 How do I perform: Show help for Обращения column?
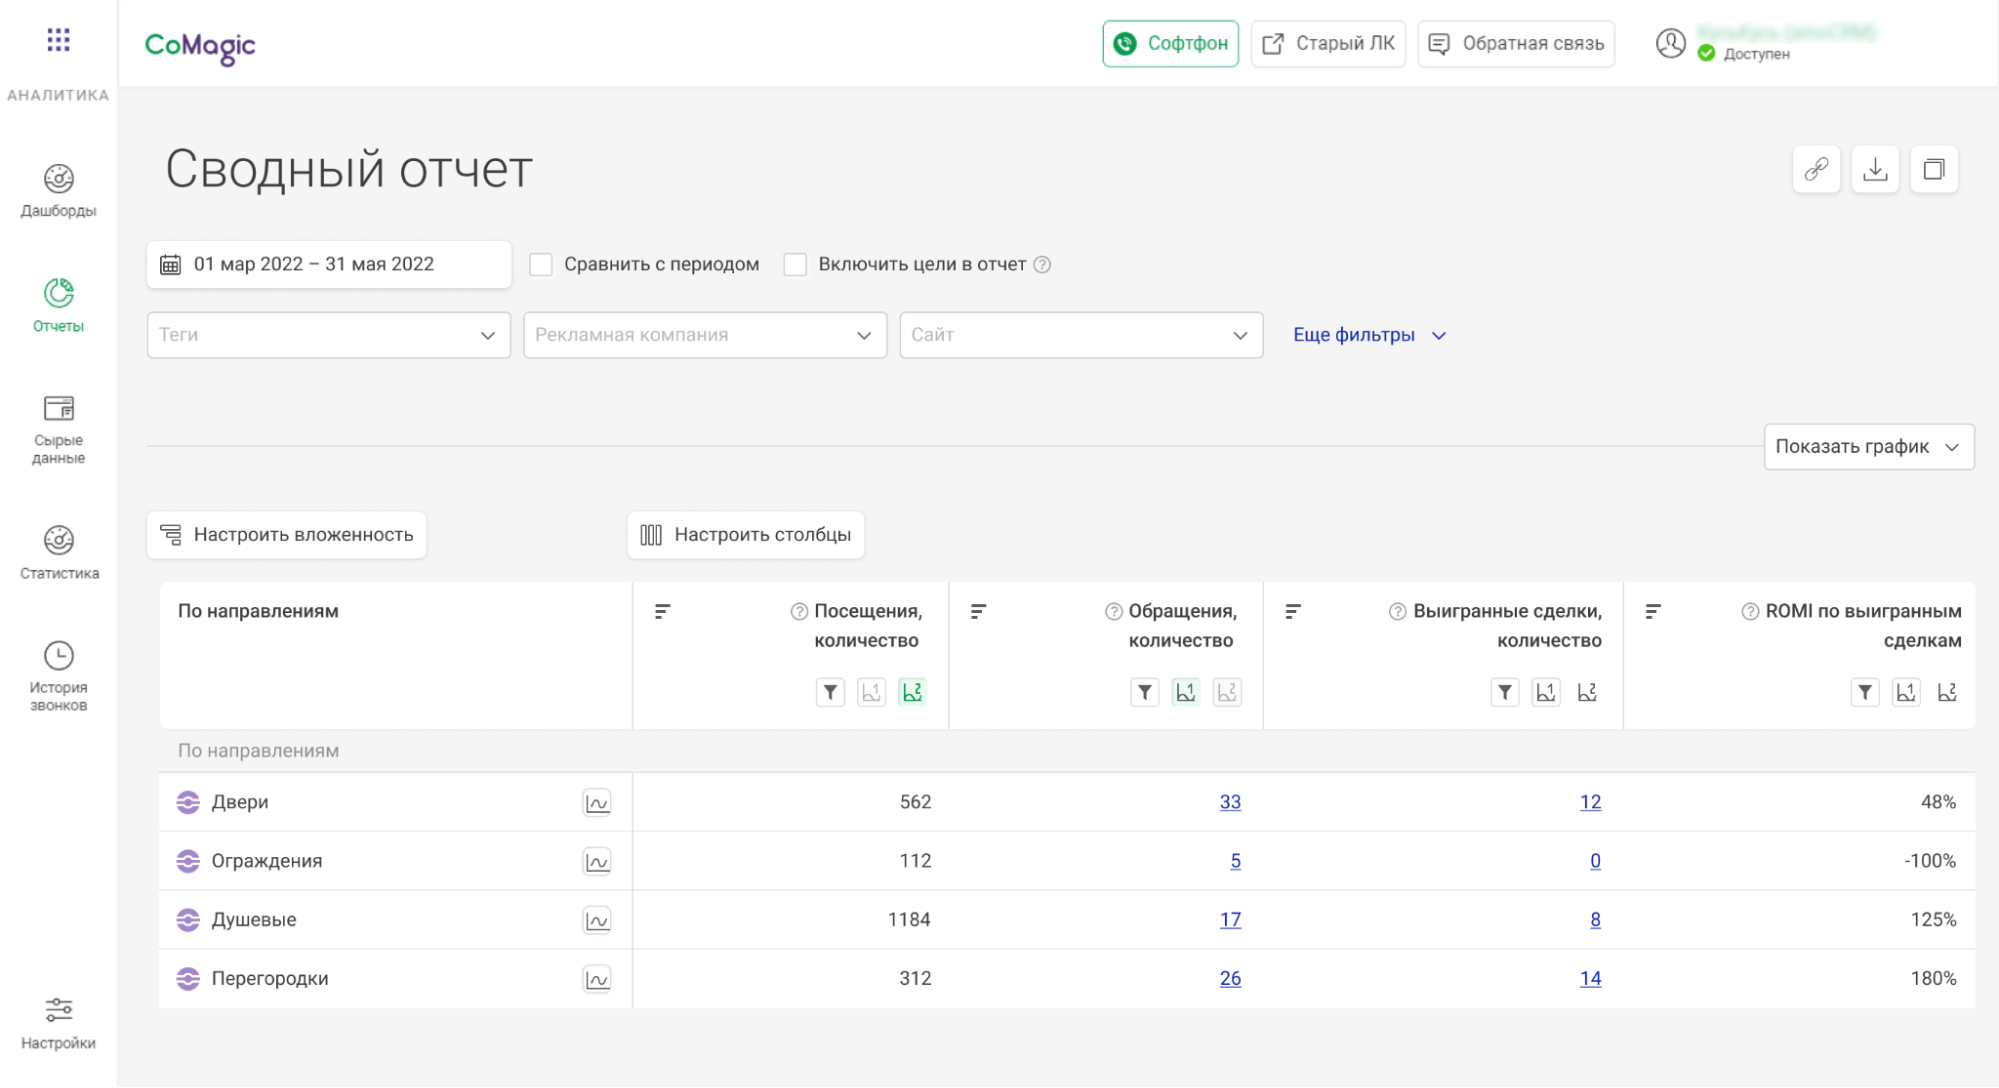click(1113, 612)
